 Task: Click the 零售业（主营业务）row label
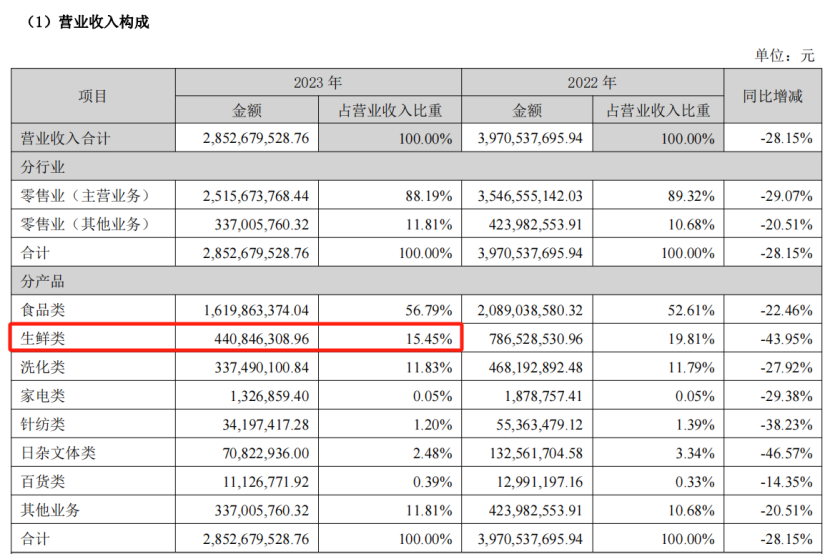(x=78, y=194)
